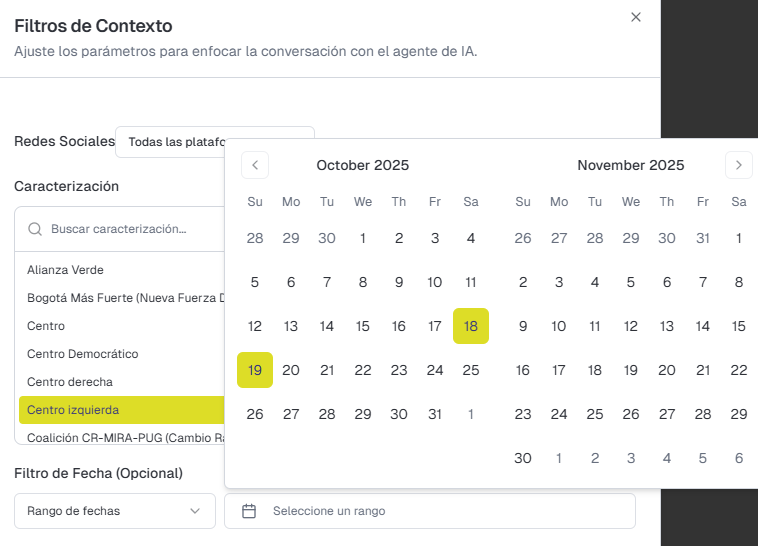Click the search magnifier icon
Viewport: 758px width, 546px height.
[35, 229]
